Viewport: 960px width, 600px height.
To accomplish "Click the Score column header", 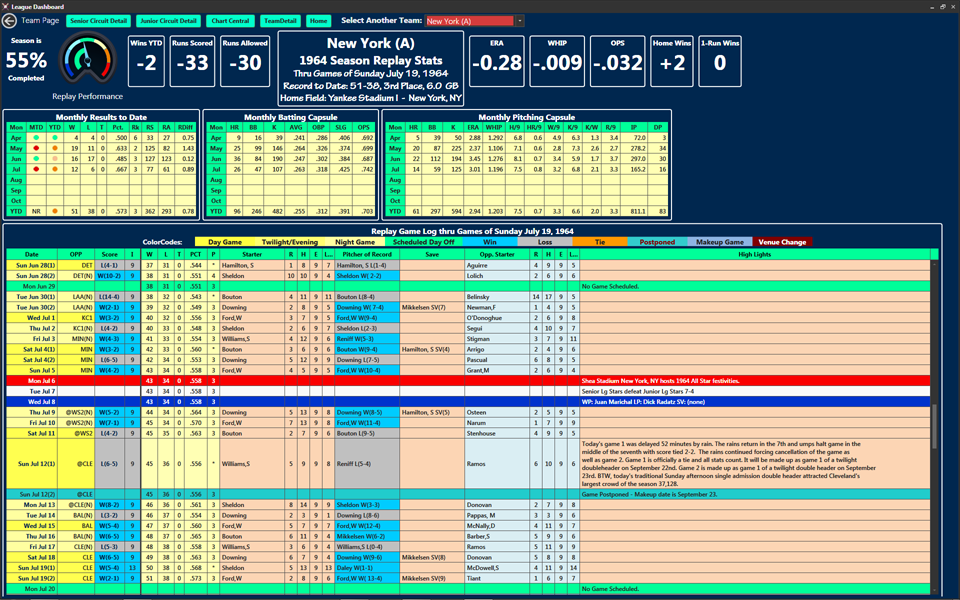I will 110,254.
